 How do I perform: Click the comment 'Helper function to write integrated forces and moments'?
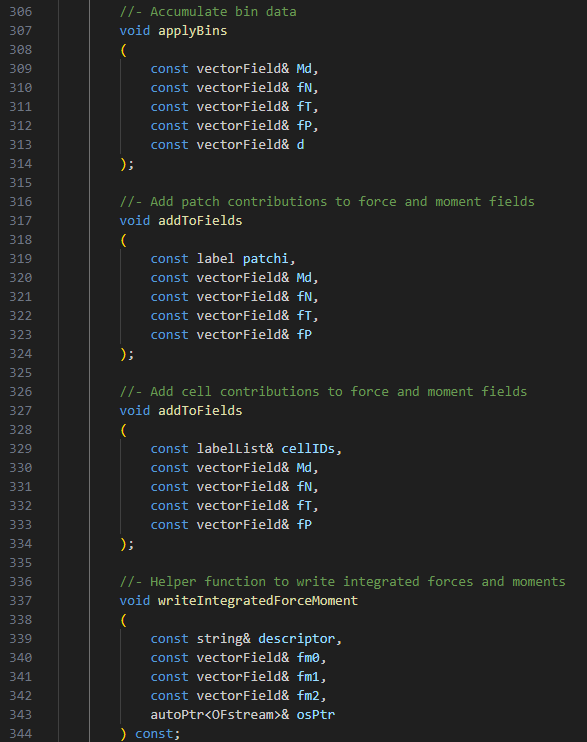(358, 582)
